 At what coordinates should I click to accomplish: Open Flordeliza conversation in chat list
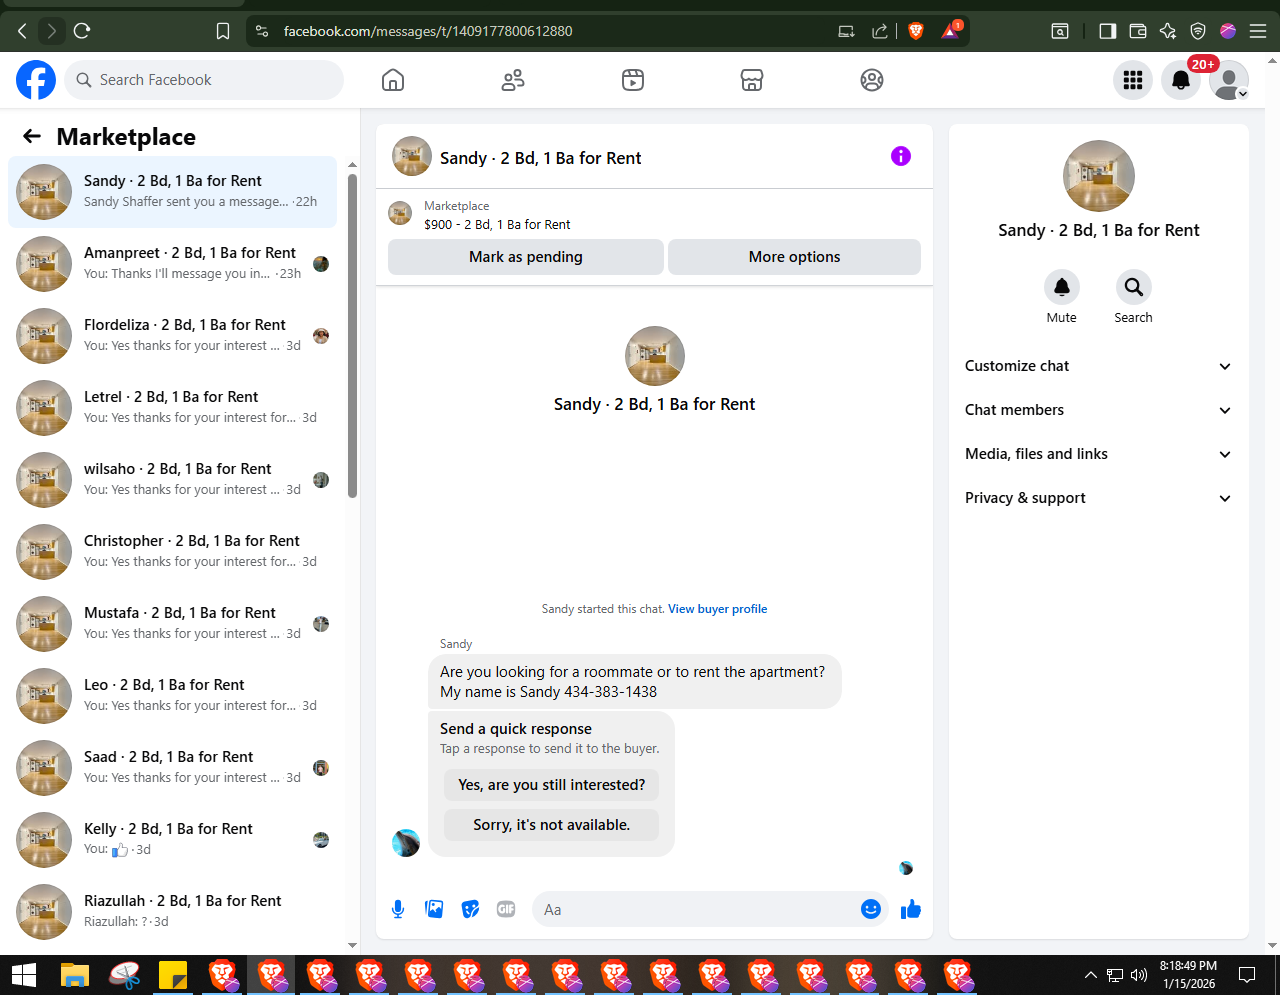tap(172, 336)
